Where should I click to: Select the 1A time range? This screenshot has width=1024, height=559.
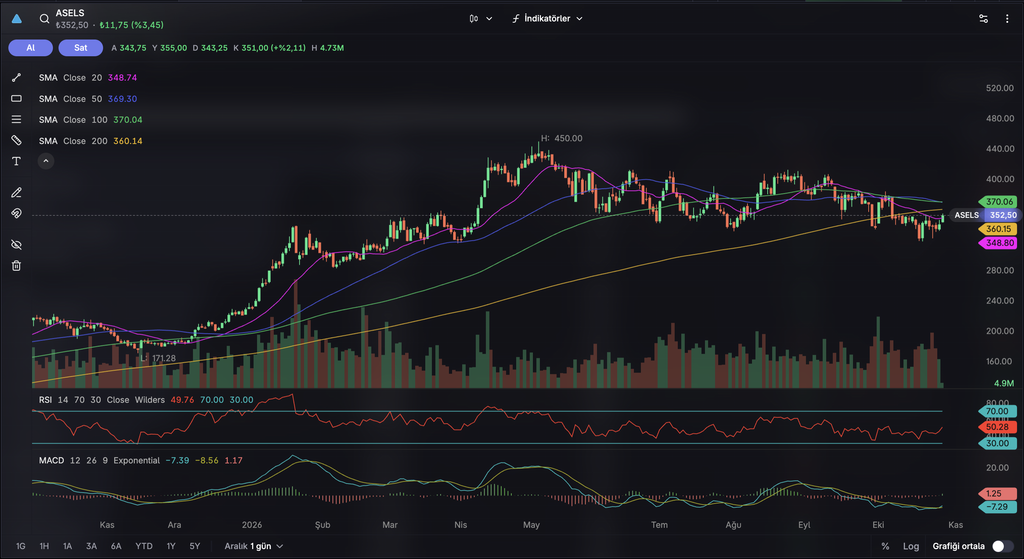coord(68,546)
